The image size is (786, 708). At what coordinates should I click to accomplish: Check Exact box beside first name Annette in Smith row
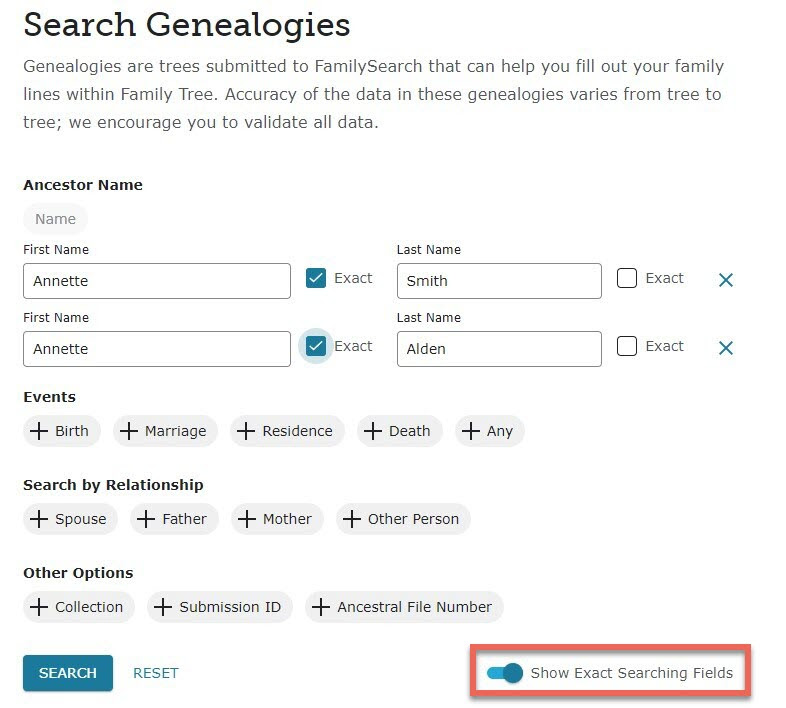click(x=316, y=278)
